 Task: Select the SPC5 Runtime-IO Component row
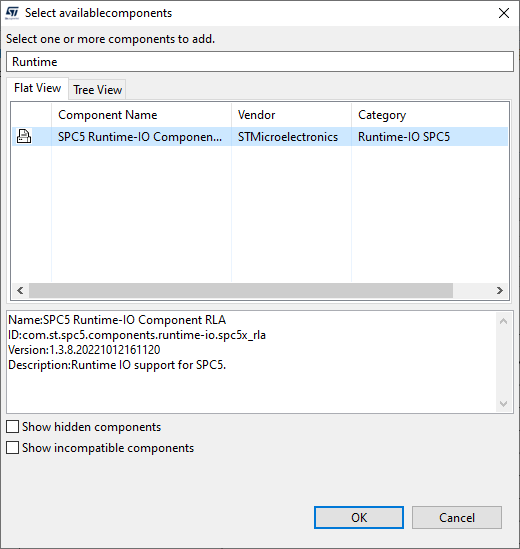pos(260,137)
